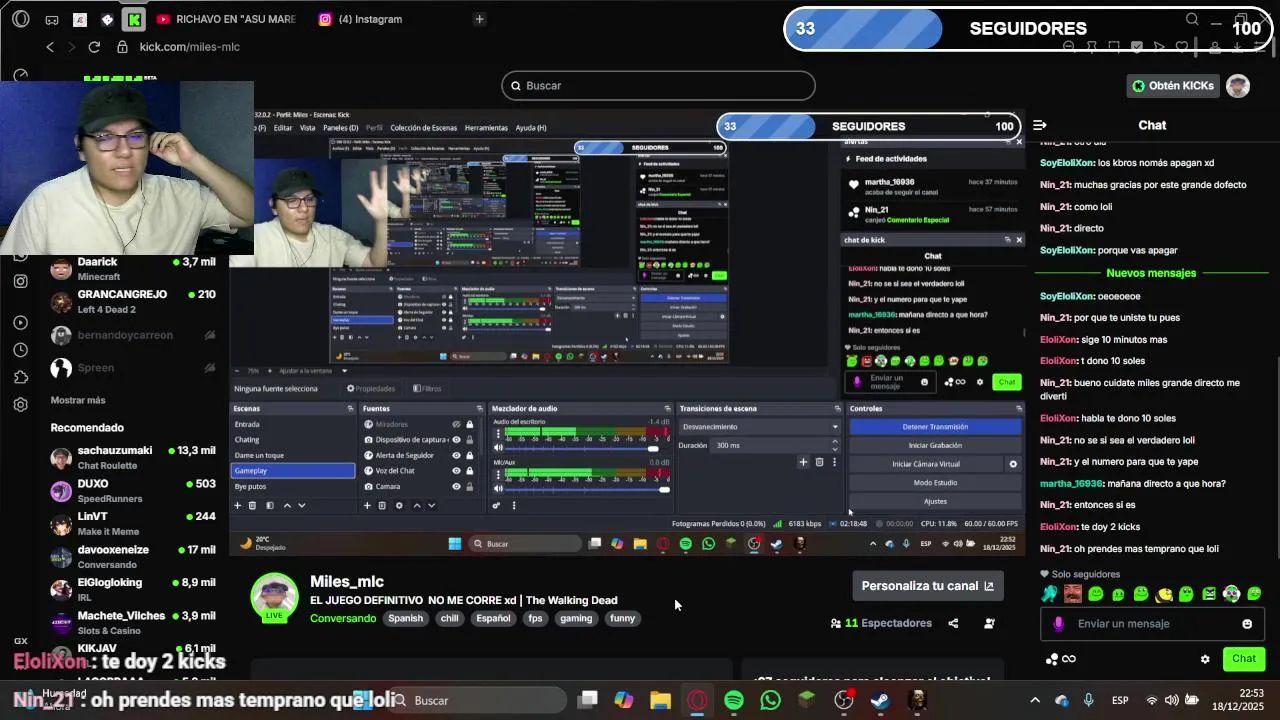Toggle visibility eye of Dispositivo de captura source

(x=456, y=440)
